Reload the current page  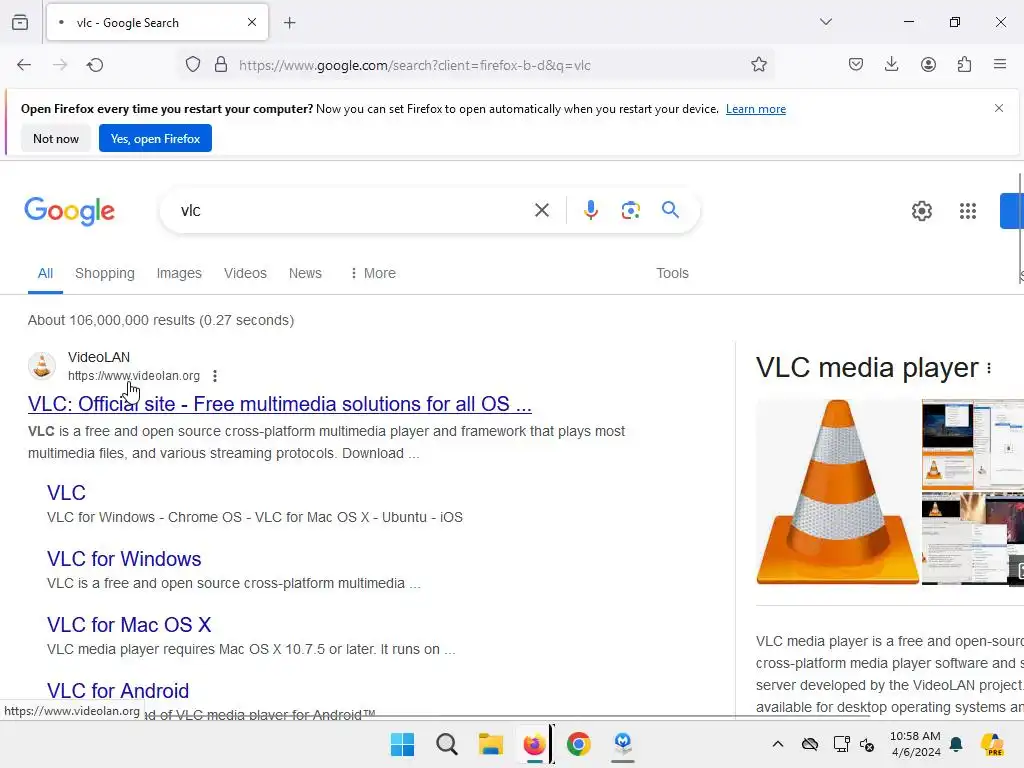tap(95, 65)
